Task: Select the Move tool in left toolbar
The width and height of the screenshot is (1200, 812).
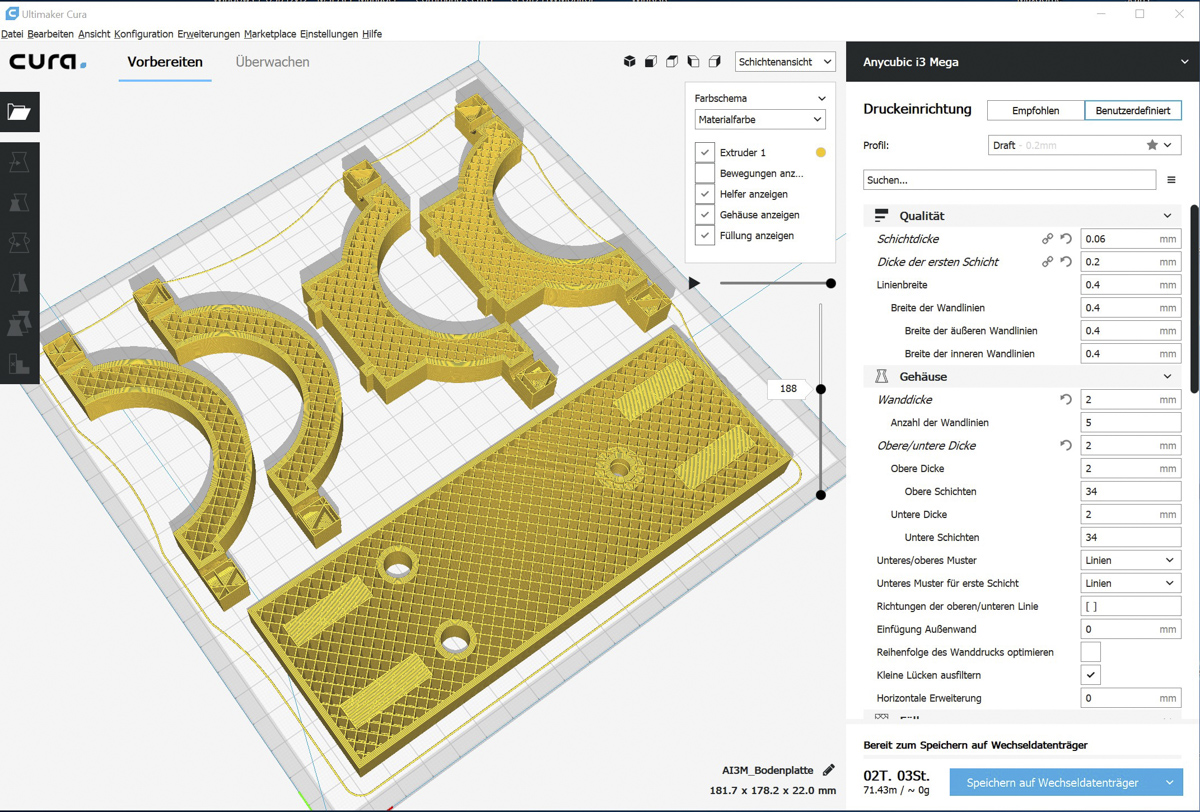Action: click(19, 162)
